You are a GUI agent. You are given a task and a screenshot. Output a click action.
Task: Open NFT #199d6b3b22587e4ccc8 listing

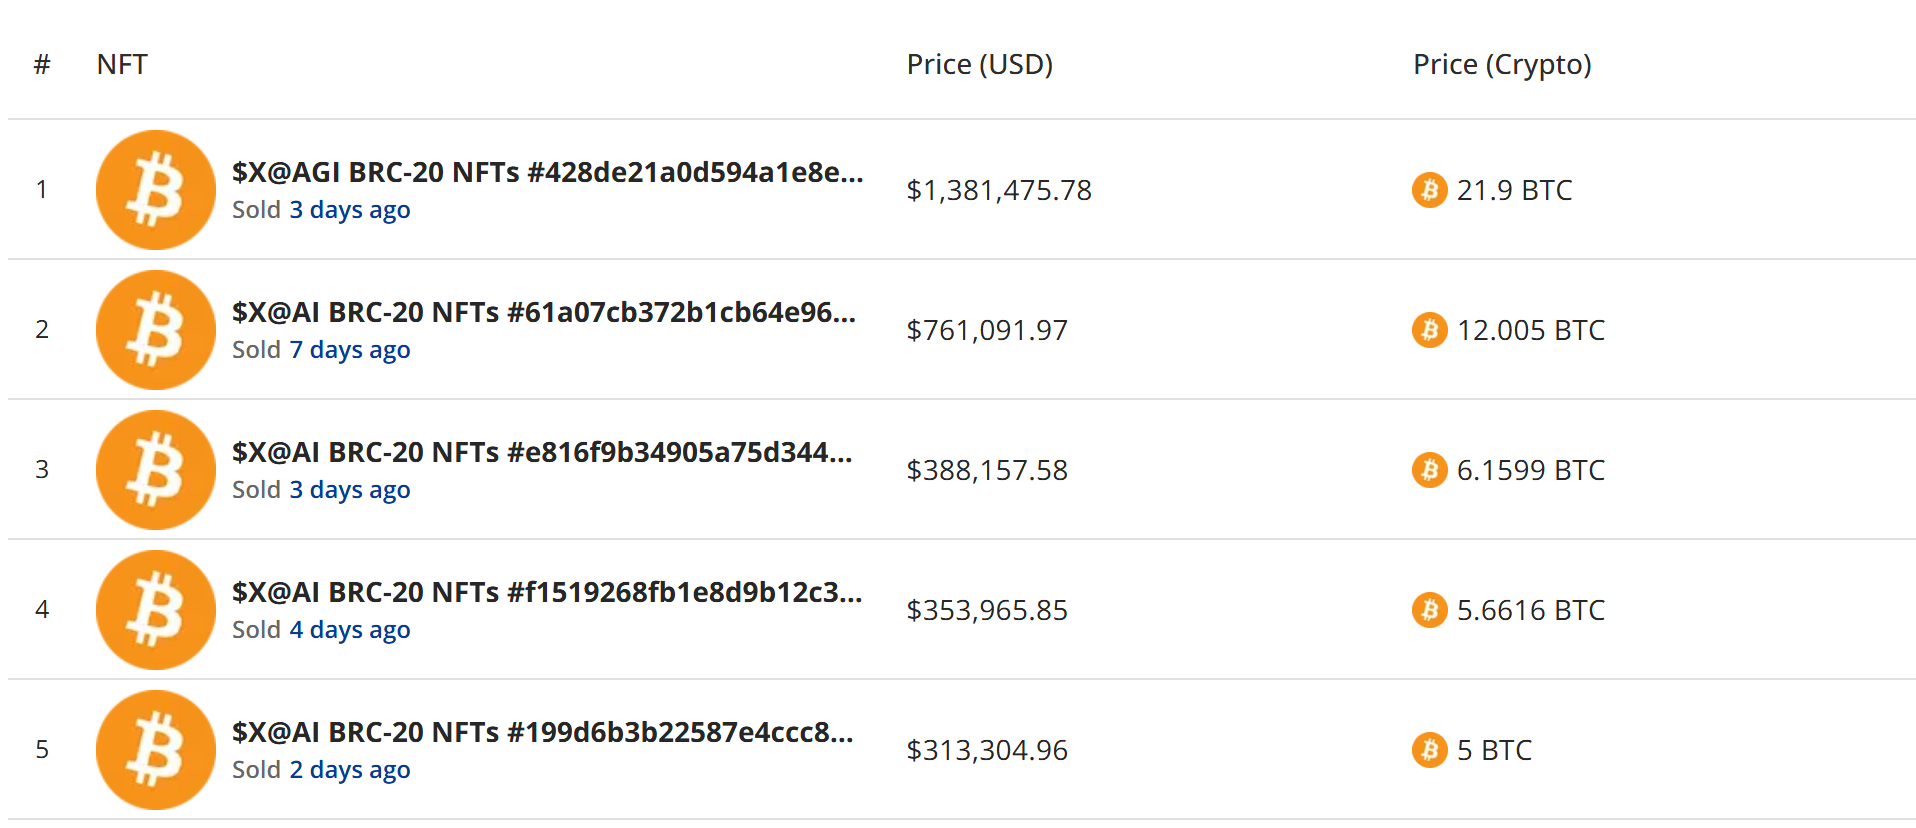543,732
